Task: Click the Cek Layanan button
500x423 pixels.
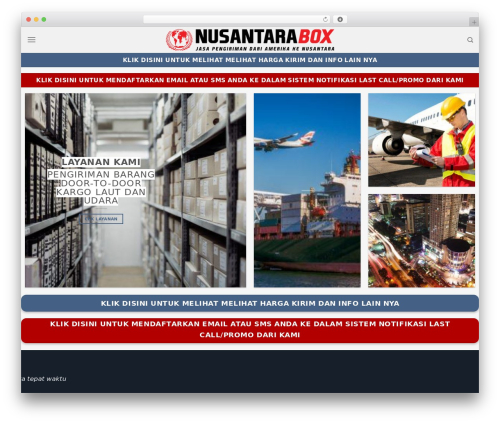Action: [101, 219]
